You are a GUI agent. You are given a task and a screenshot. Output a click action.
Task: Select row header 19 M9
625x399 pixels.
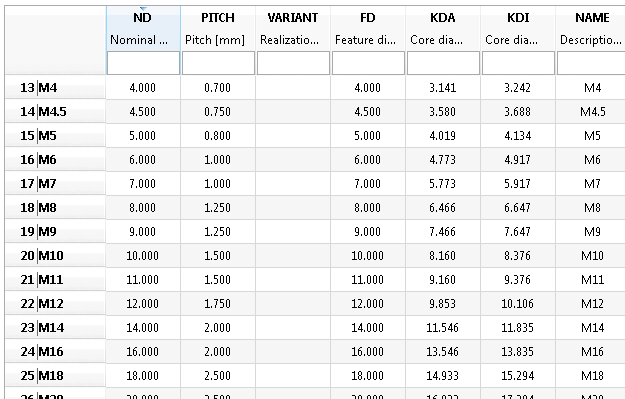point(55,232)
